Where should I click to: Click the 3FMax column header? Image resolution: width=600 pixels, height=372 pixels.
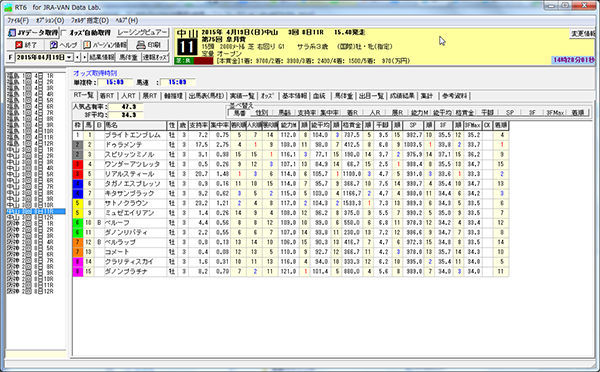[x=472, y=125]
